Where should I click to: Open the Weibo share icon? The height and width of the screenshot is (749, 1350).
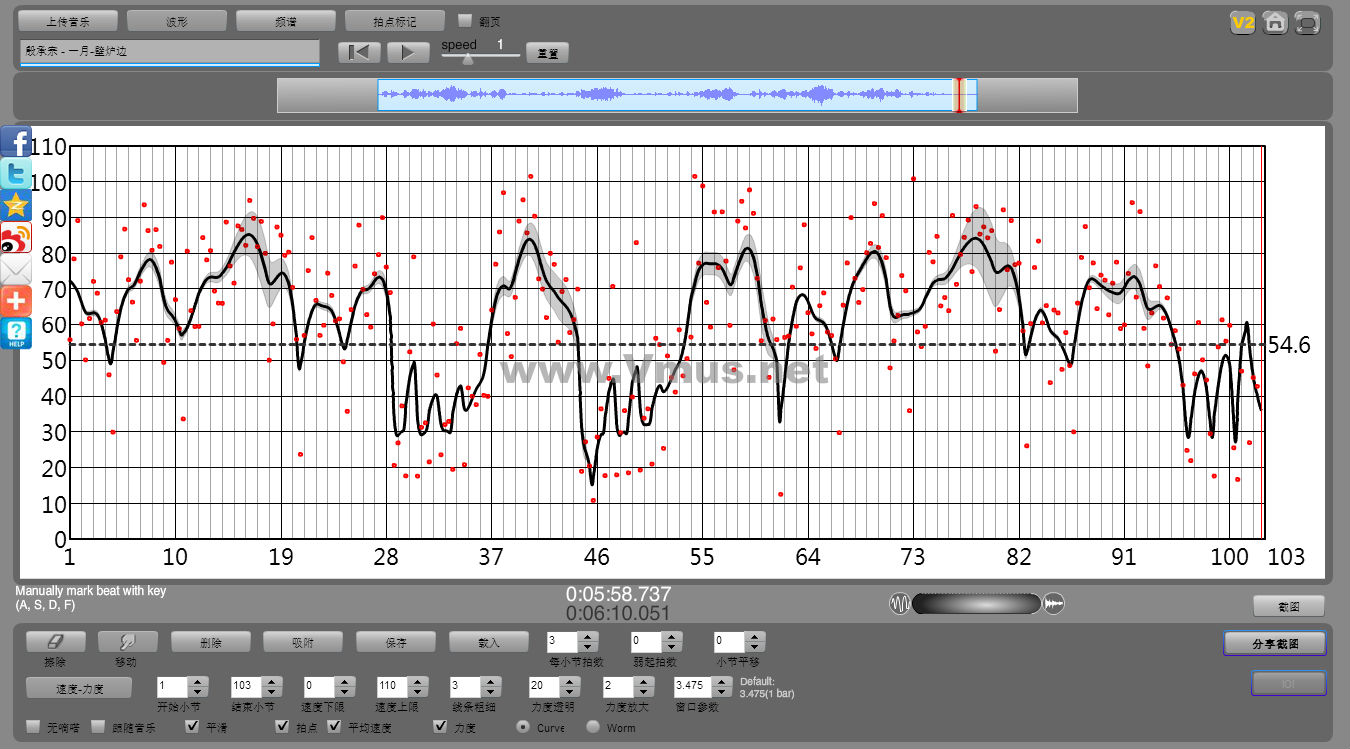tap(16, 238)
